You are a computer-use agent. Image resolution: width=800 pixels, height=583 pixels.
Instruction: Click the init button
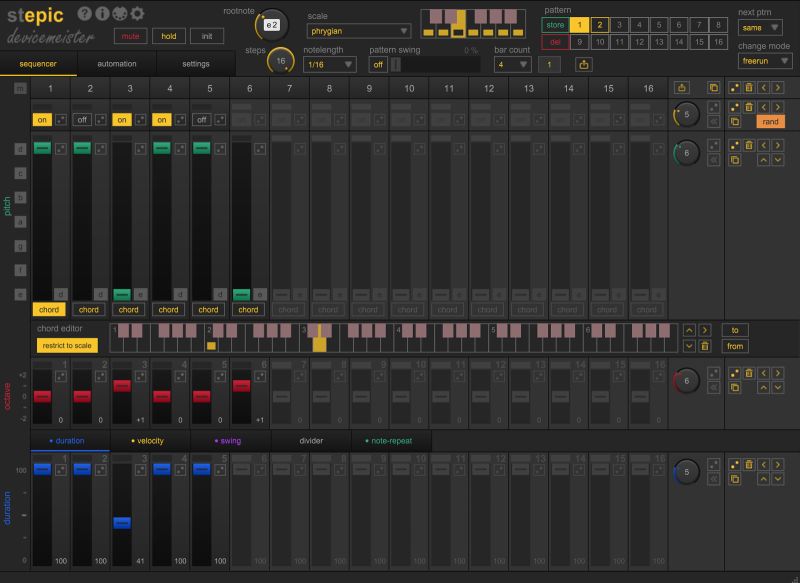(x=207, y=36)
